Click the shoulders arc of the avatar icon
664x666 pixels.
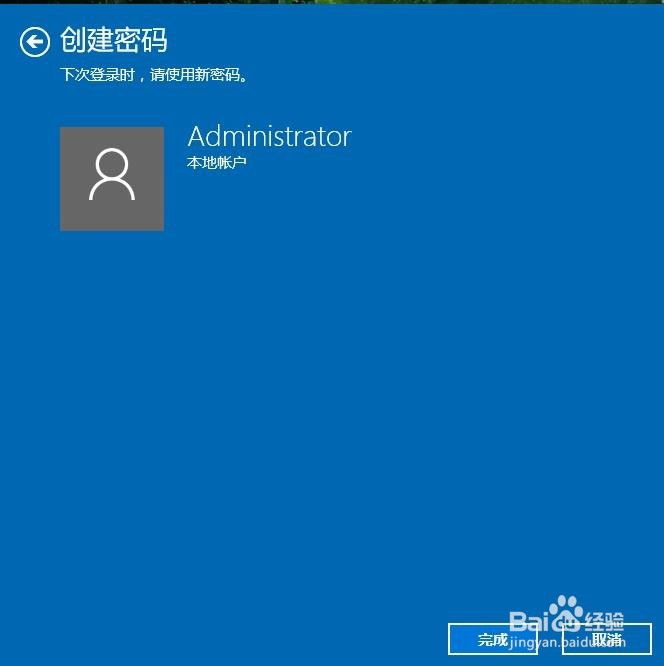tap(112, 189)
